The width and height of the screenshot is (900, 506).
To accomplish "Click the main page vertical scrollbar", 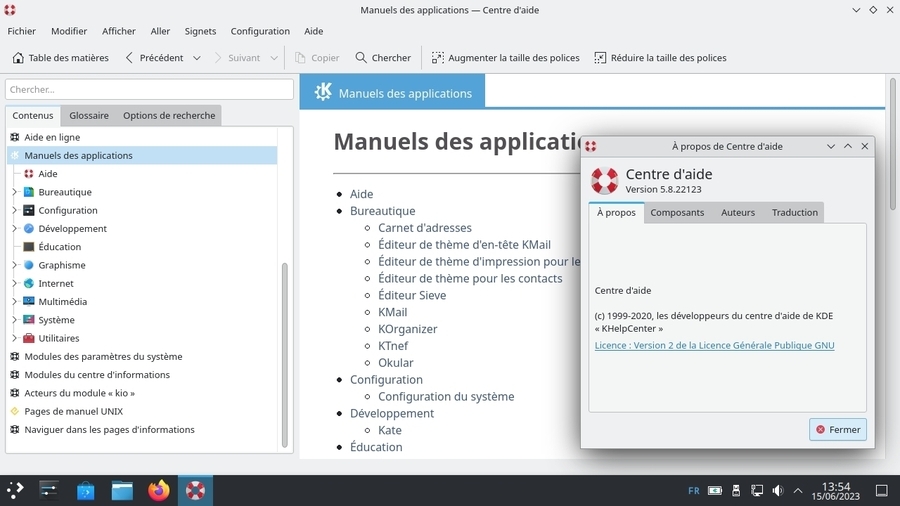I will tap(893, 143).
